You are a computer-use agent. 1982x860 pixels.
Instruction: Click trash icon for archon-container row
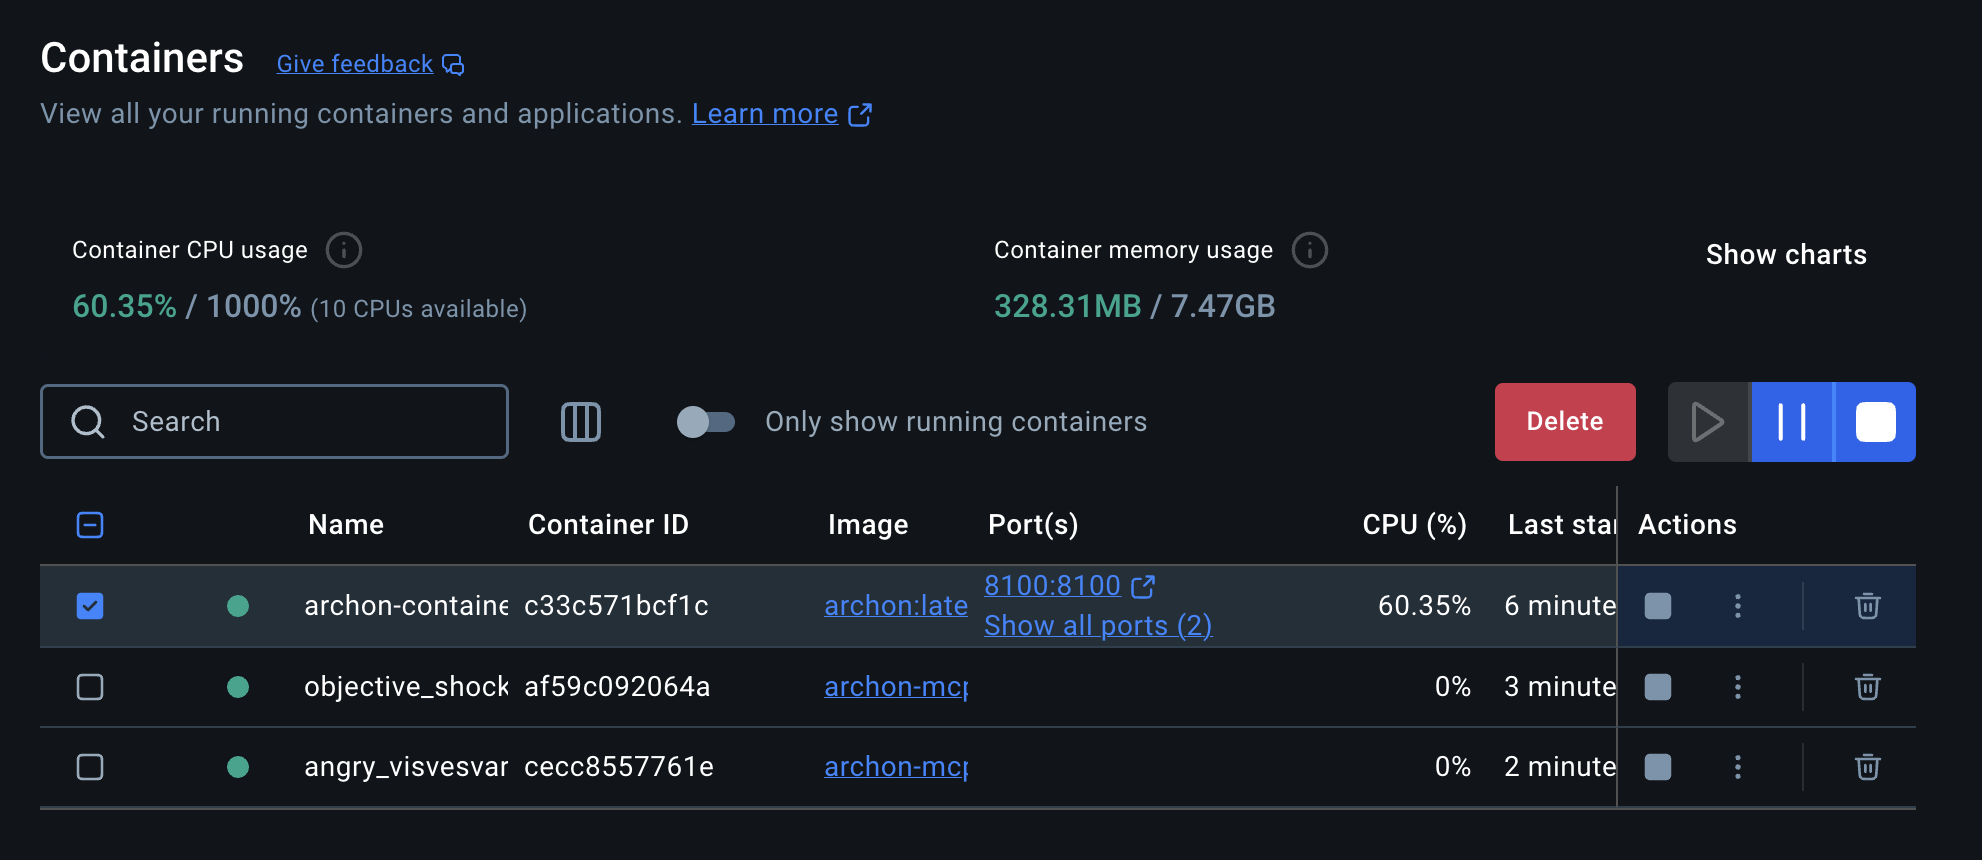point(1867,606)
